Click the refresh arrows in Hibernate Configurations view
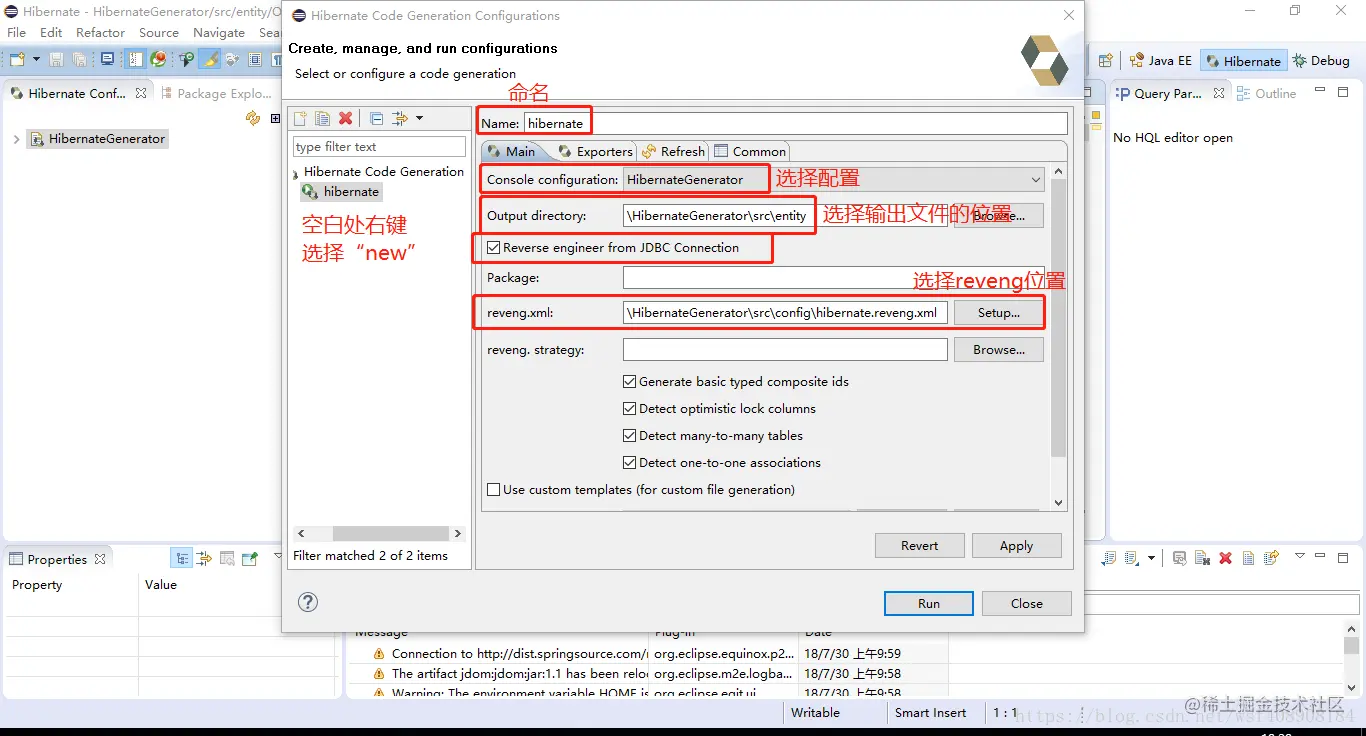Viewport: 1366px width, 736px height. pyautogui.click(x=253, y=118)
